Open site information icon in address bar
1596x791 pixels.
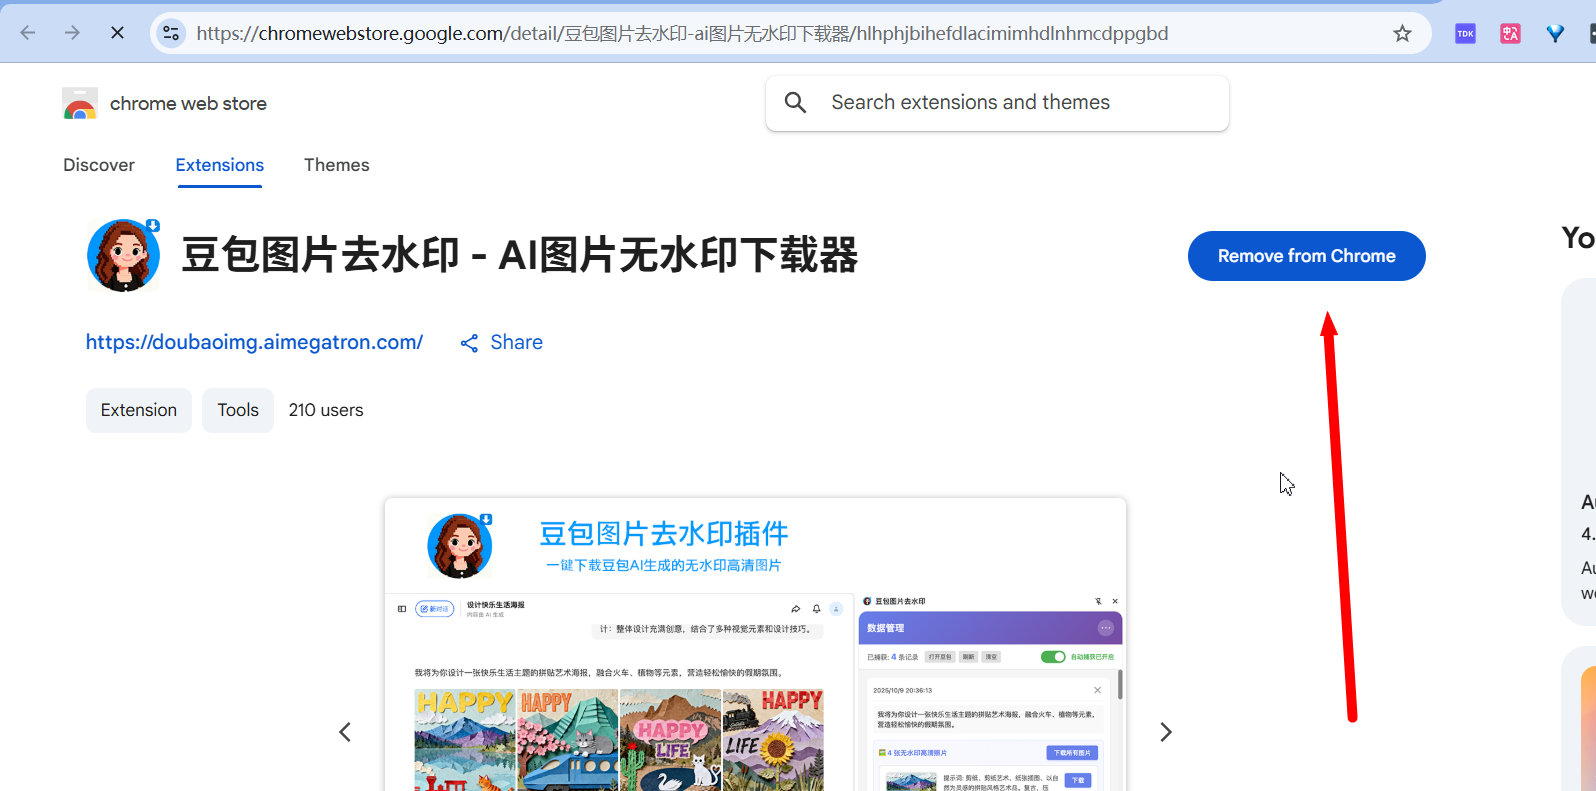(x=171, y=33)
